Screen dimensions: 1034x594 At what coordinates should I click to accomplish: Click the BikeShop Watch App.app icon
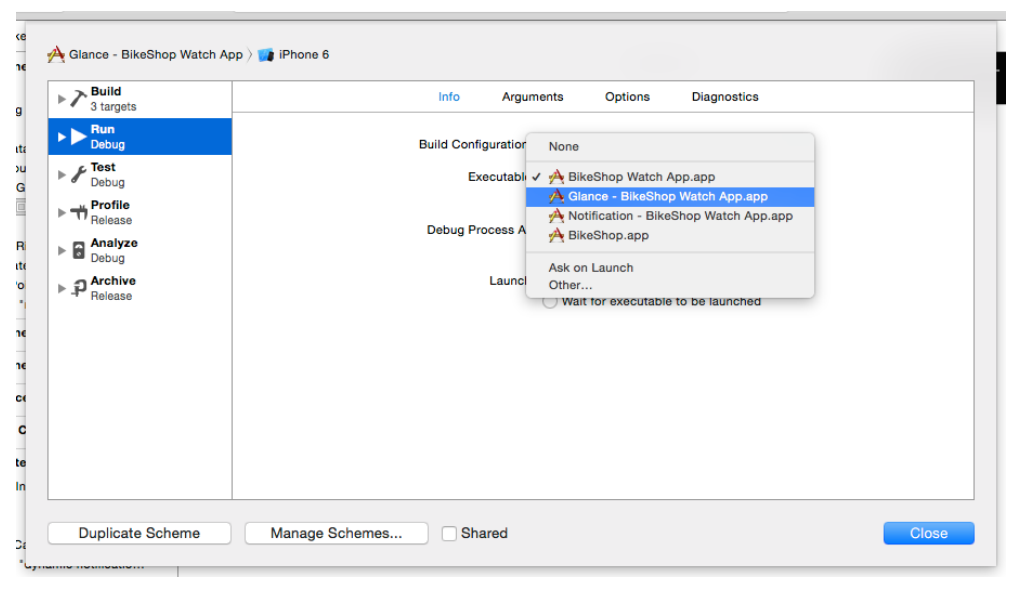click(x=557, y=177)
